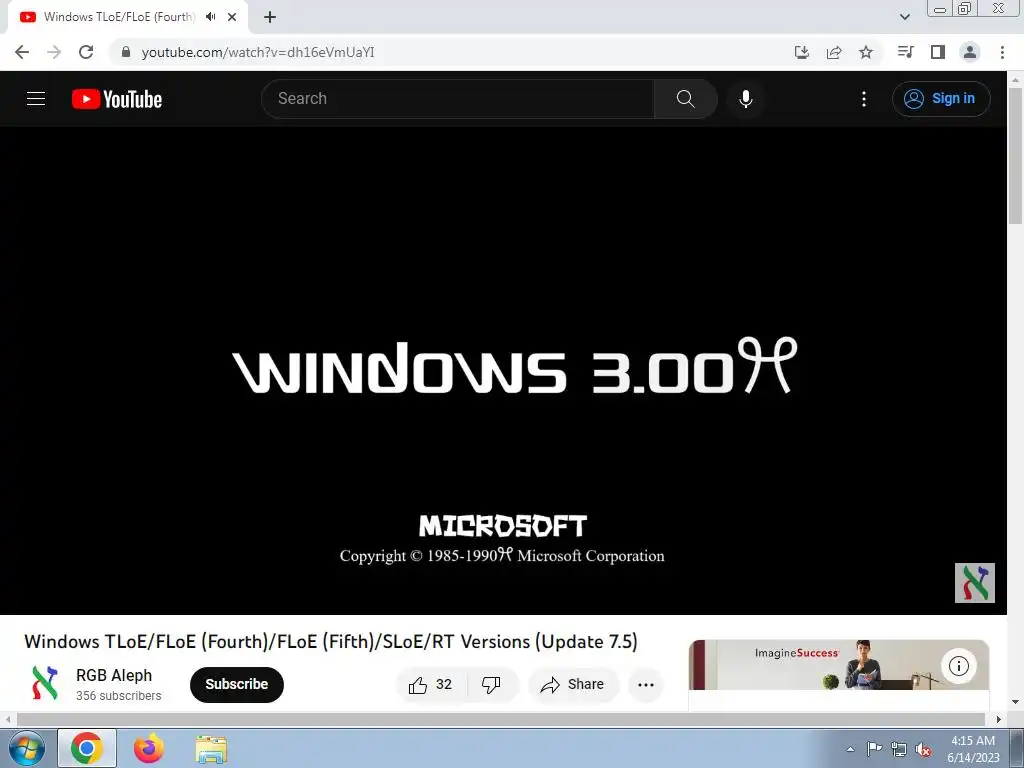Launch Firefox from the taskbar
The width and height of the screenshot is (1024, 768).
pyautogui.click(x=149, y=748)
